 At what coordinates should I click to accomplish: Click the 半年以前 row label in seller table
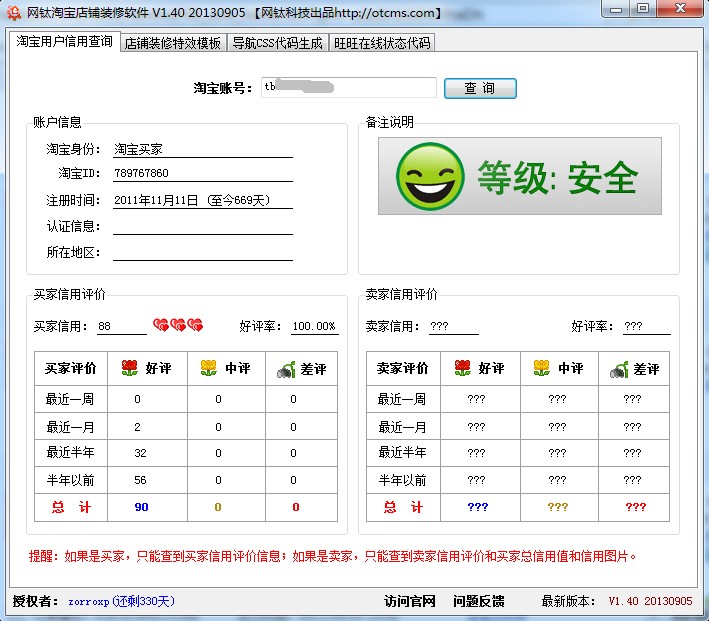click(x=402, y=480)
